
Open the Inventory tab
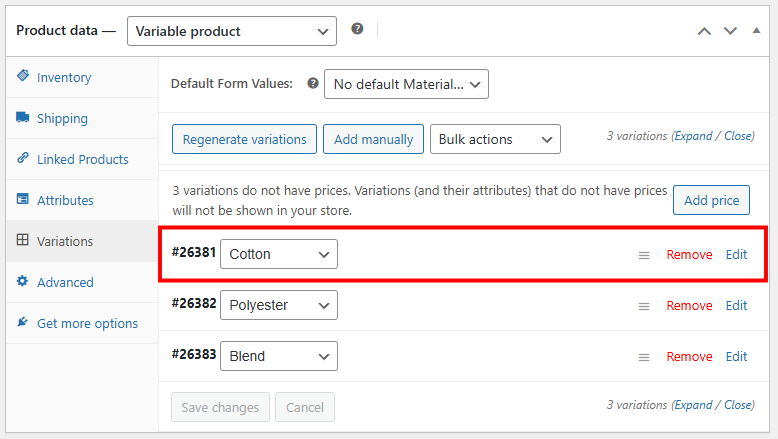[x=82, y=77]
